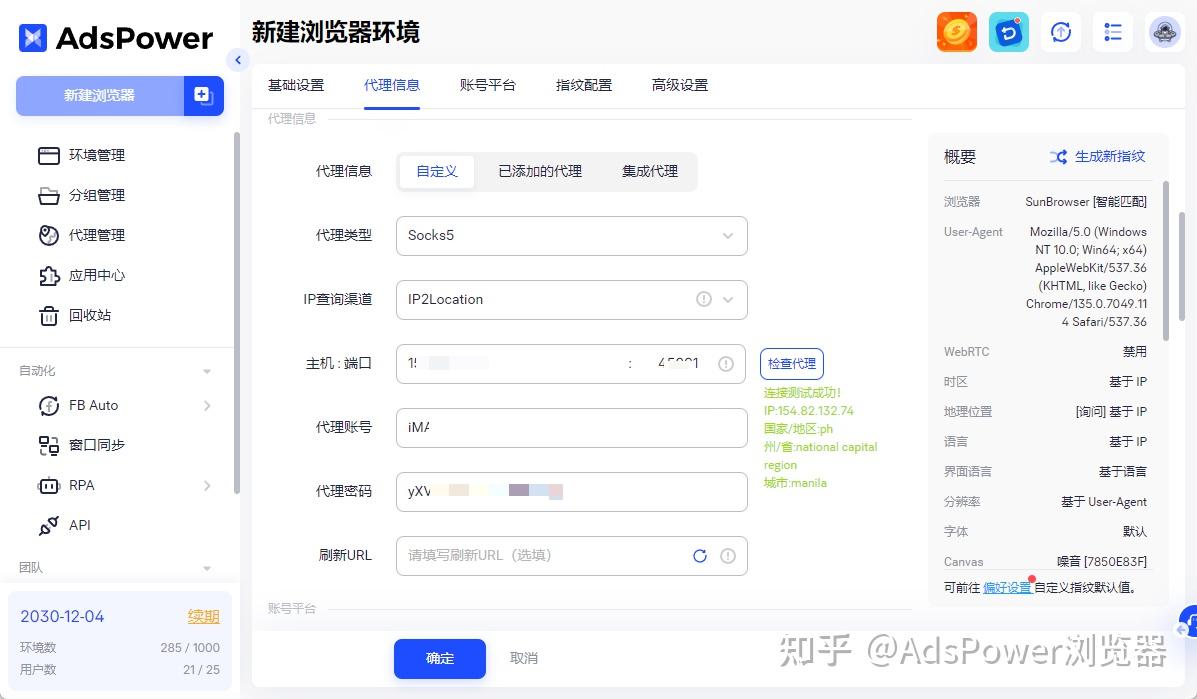
Task: Open the list icon in the top-right toolbar
Action: (x=1112, y=32)
